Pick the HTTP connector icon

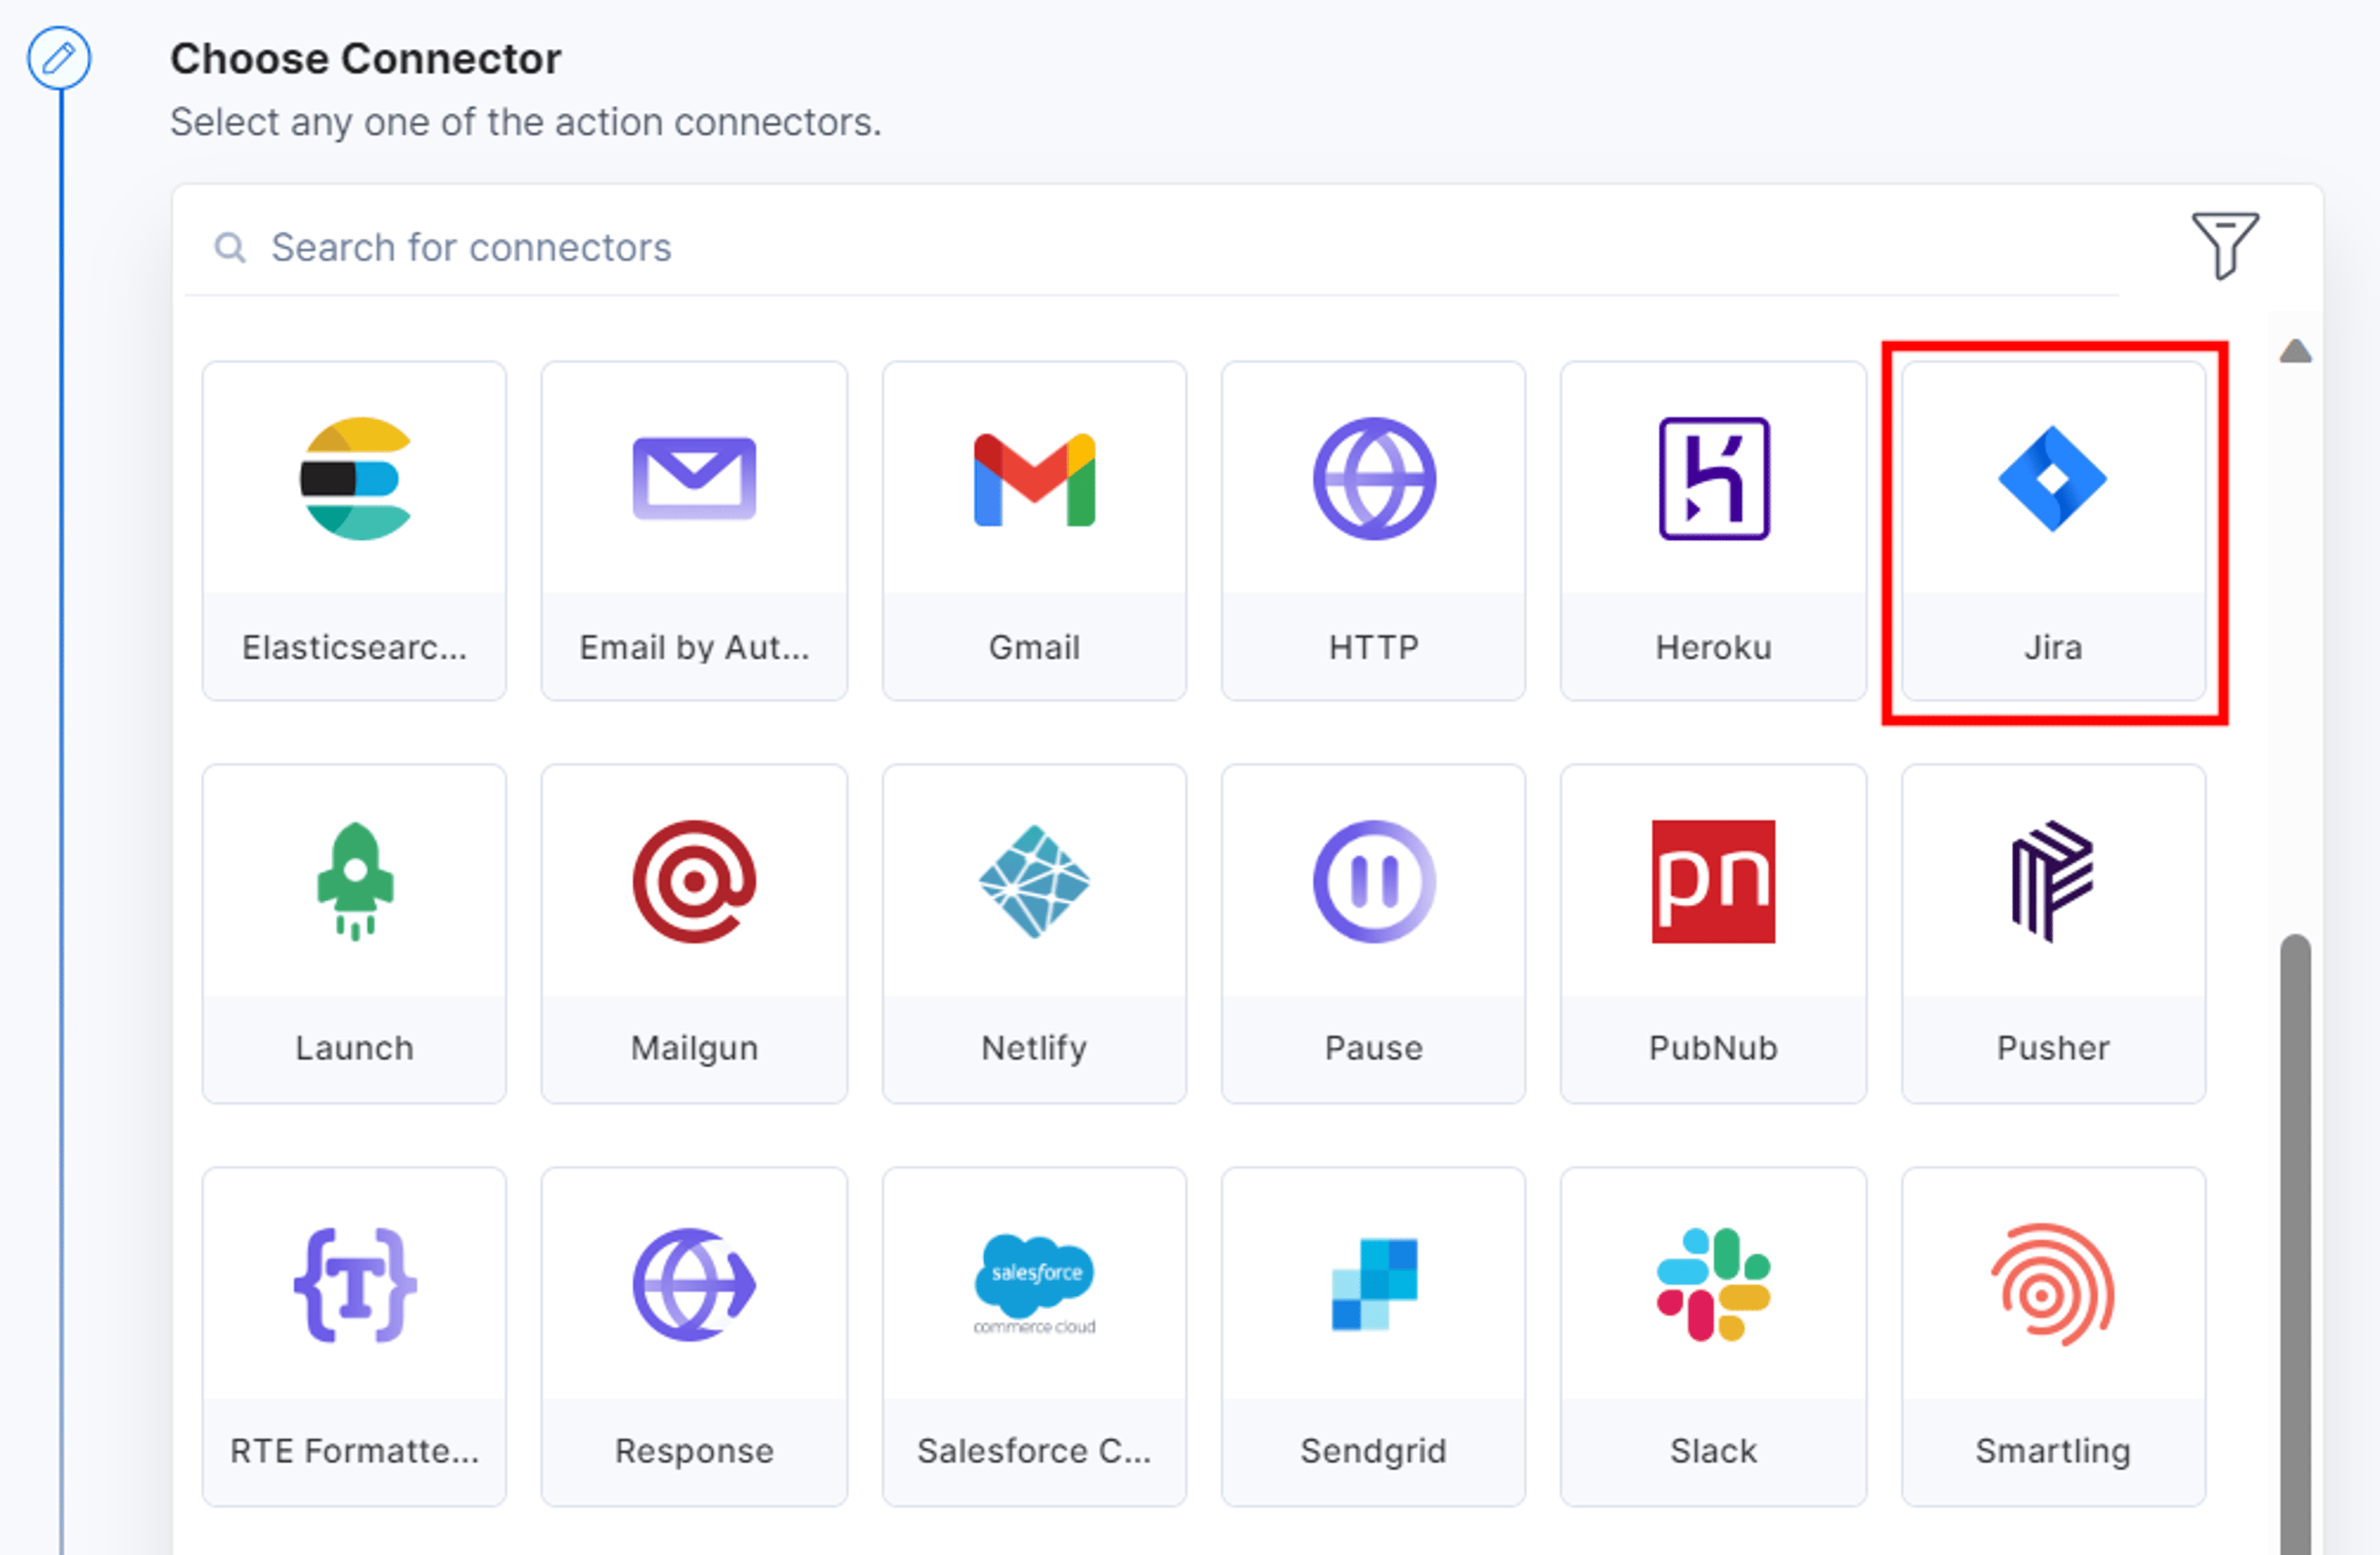[1374, 479]
